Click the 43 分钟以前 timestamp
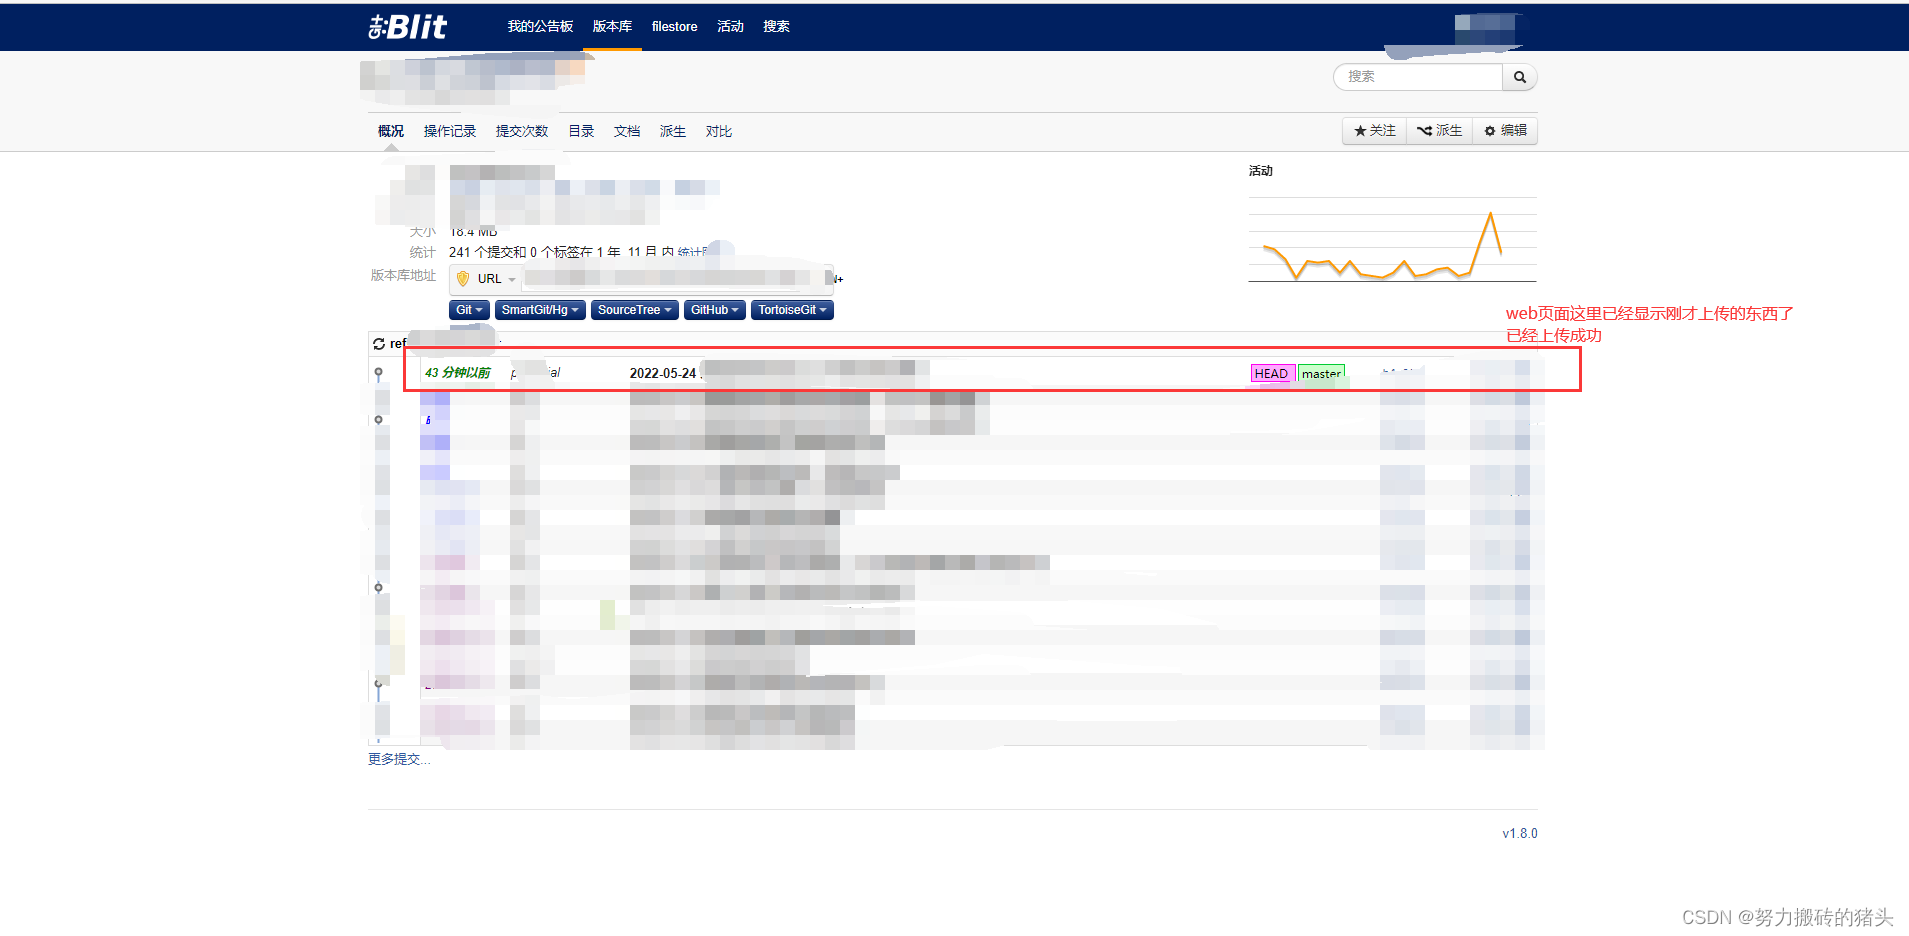Screen dimensions: 1909x936 [458, 373]
